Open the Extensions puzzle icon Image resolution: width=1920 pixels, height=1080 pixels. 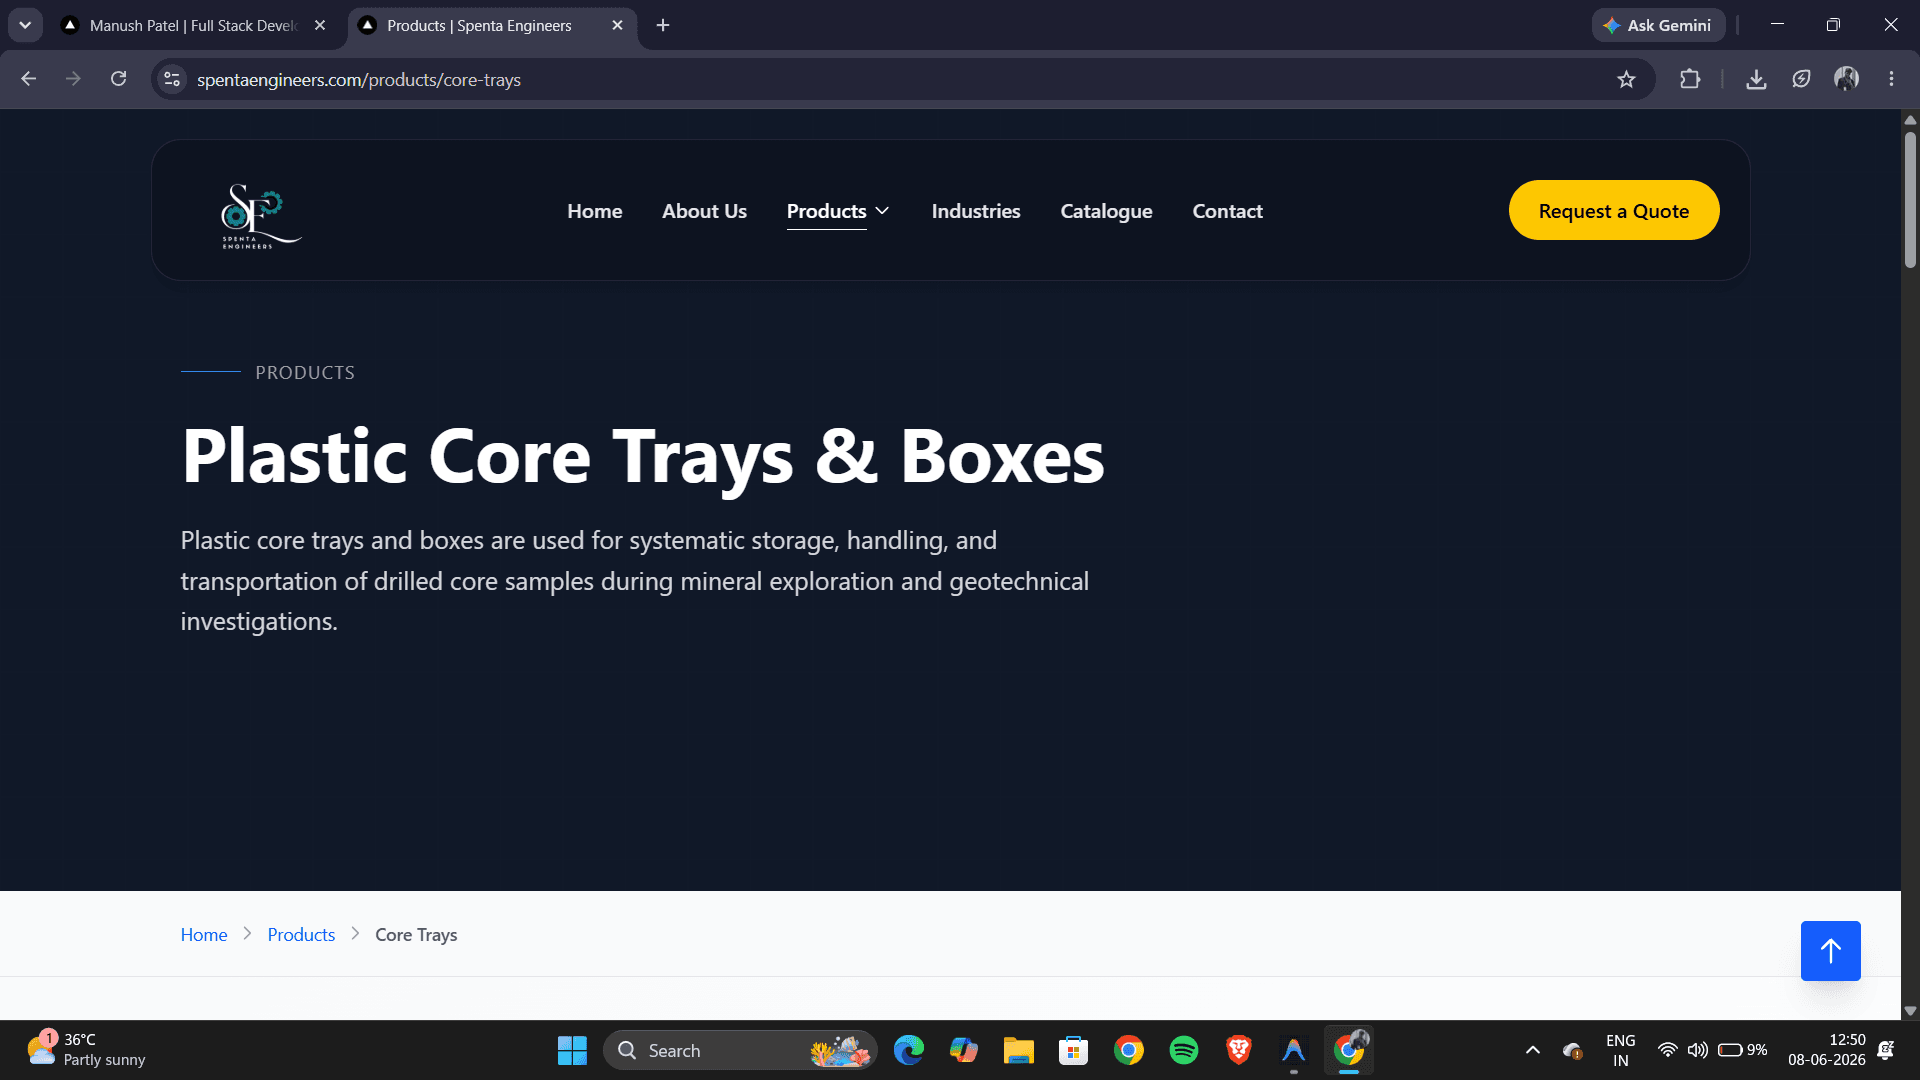pos(1690,79)
